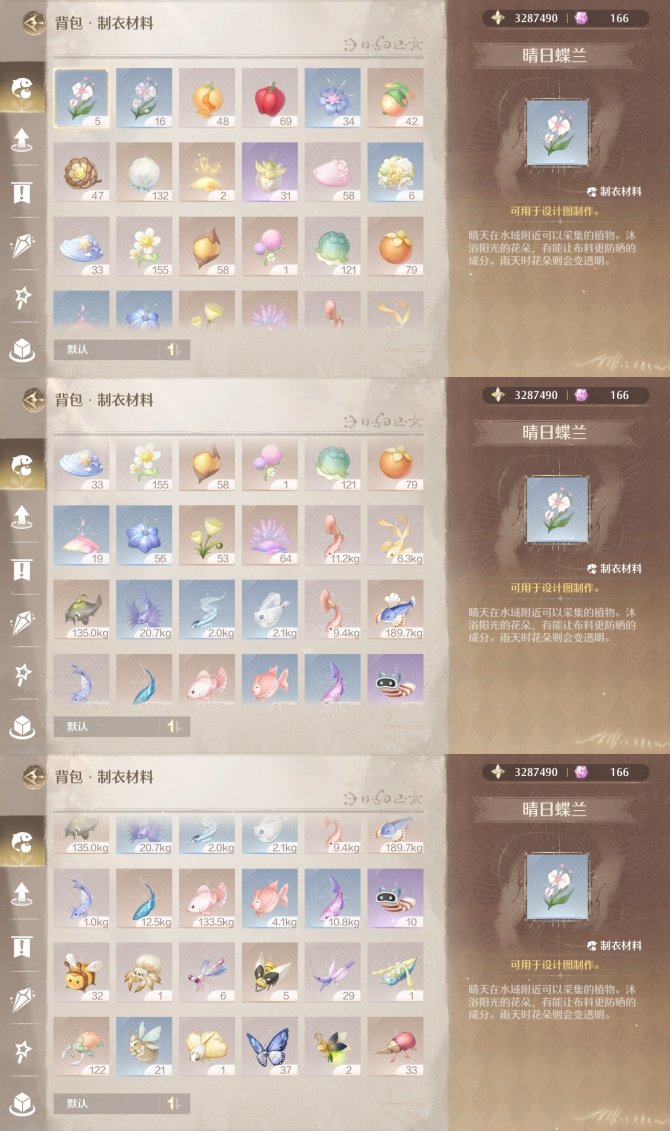Viewport: 670px width, 1131px height.
Task: Toggle sort order arrow beneath the butterfly row
Action: pyautogui.click(x=173, y=1103)
